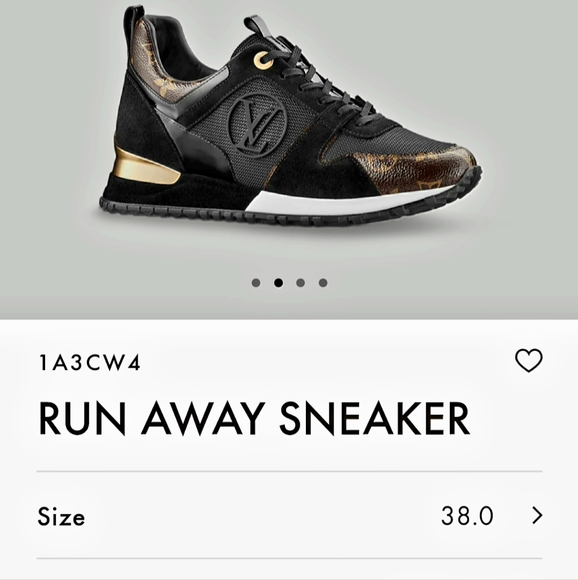This screenshot has width=578, height=580.
Task: Open size options via the chevron arrow
Action: (537, 516)
